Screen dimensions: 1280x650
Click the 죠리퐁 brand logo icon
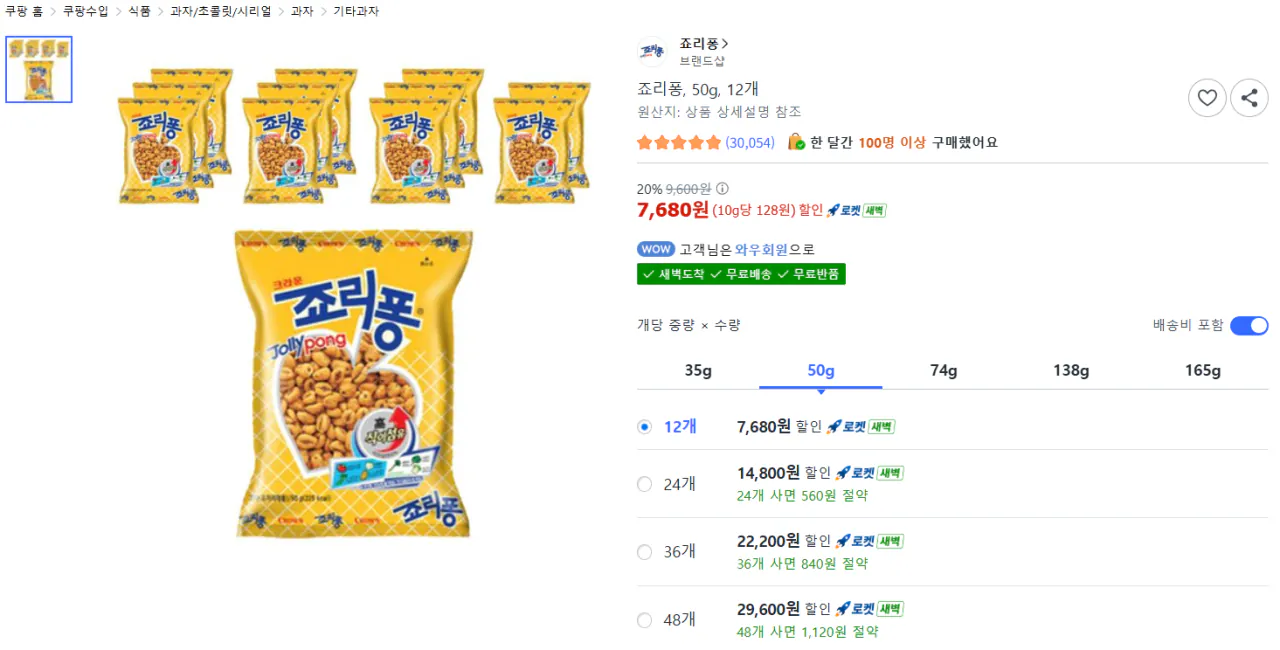651,51
